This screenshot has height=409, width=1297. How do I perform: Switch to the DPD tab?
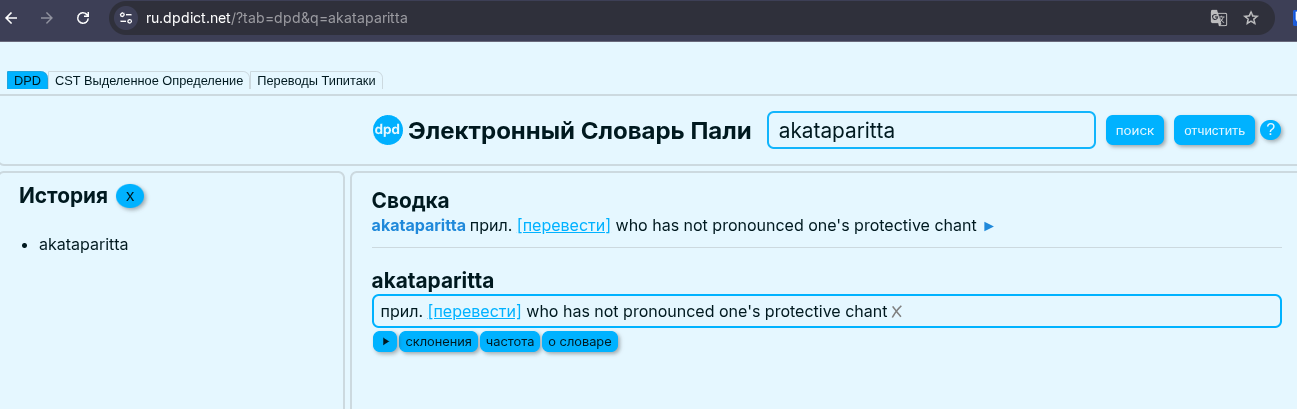(x=27, y=81)
